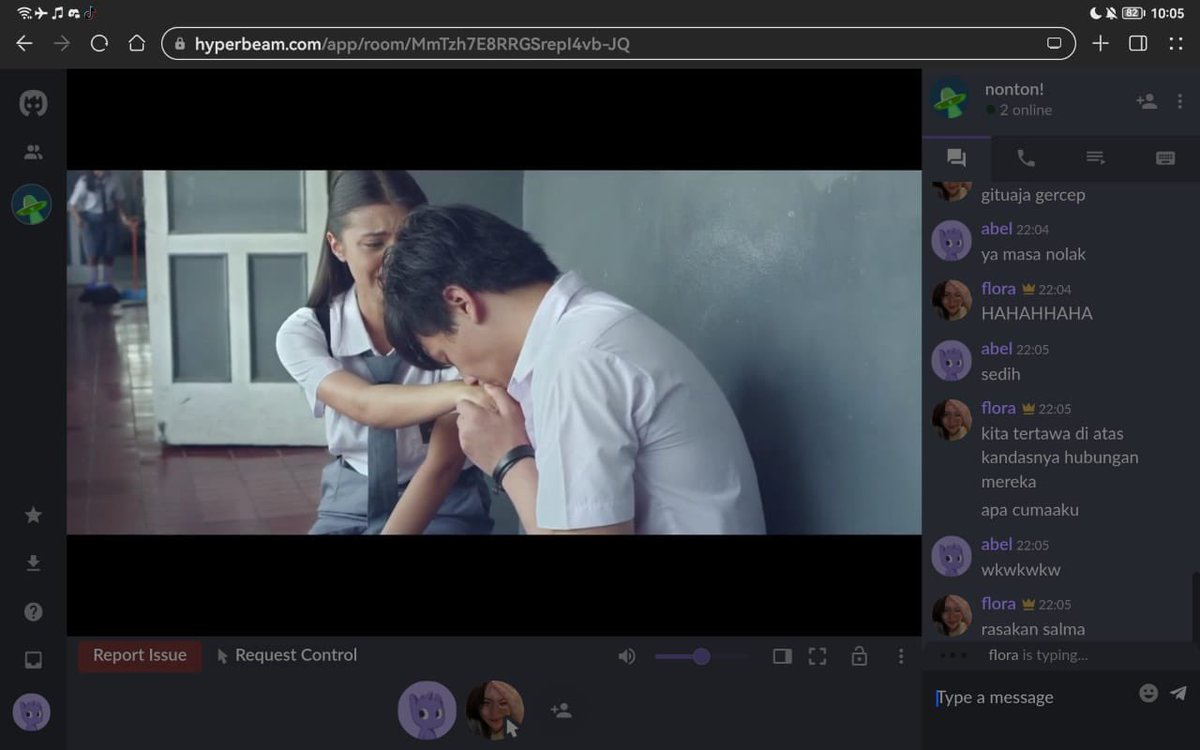Click the Type a message field

1030,697
